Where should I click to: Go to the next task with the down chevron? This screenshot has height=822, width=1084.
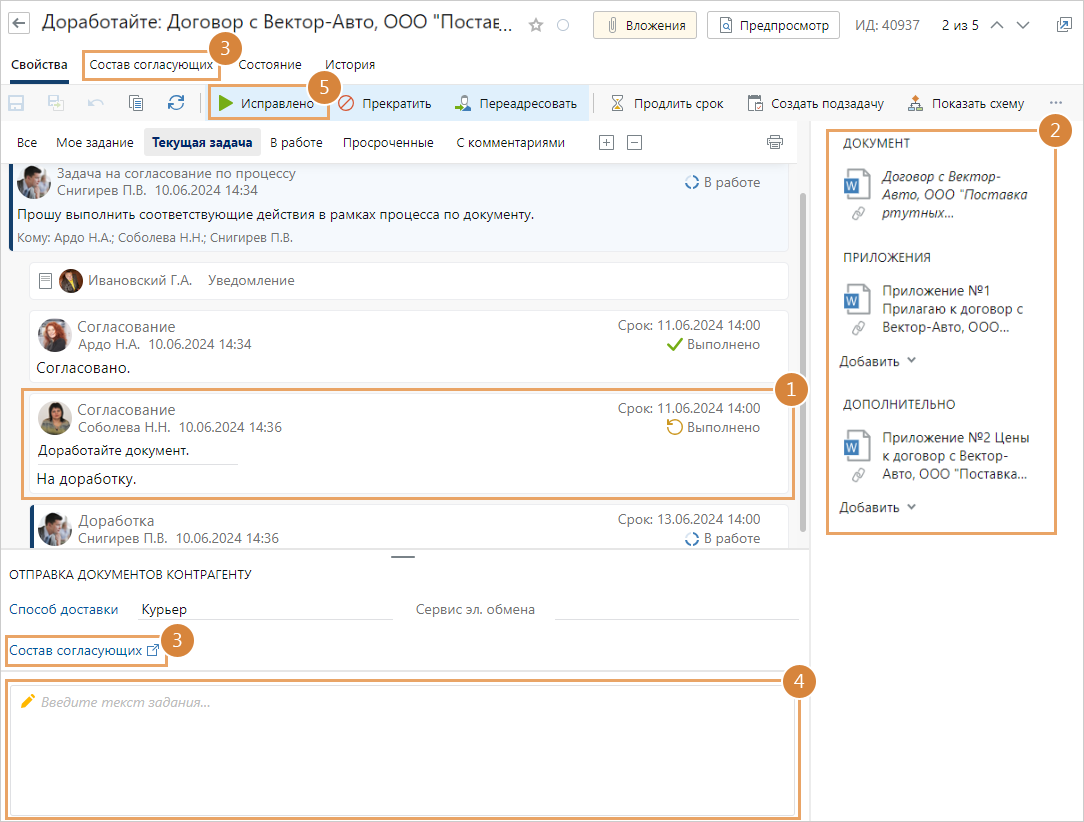tap(1021, 25)
